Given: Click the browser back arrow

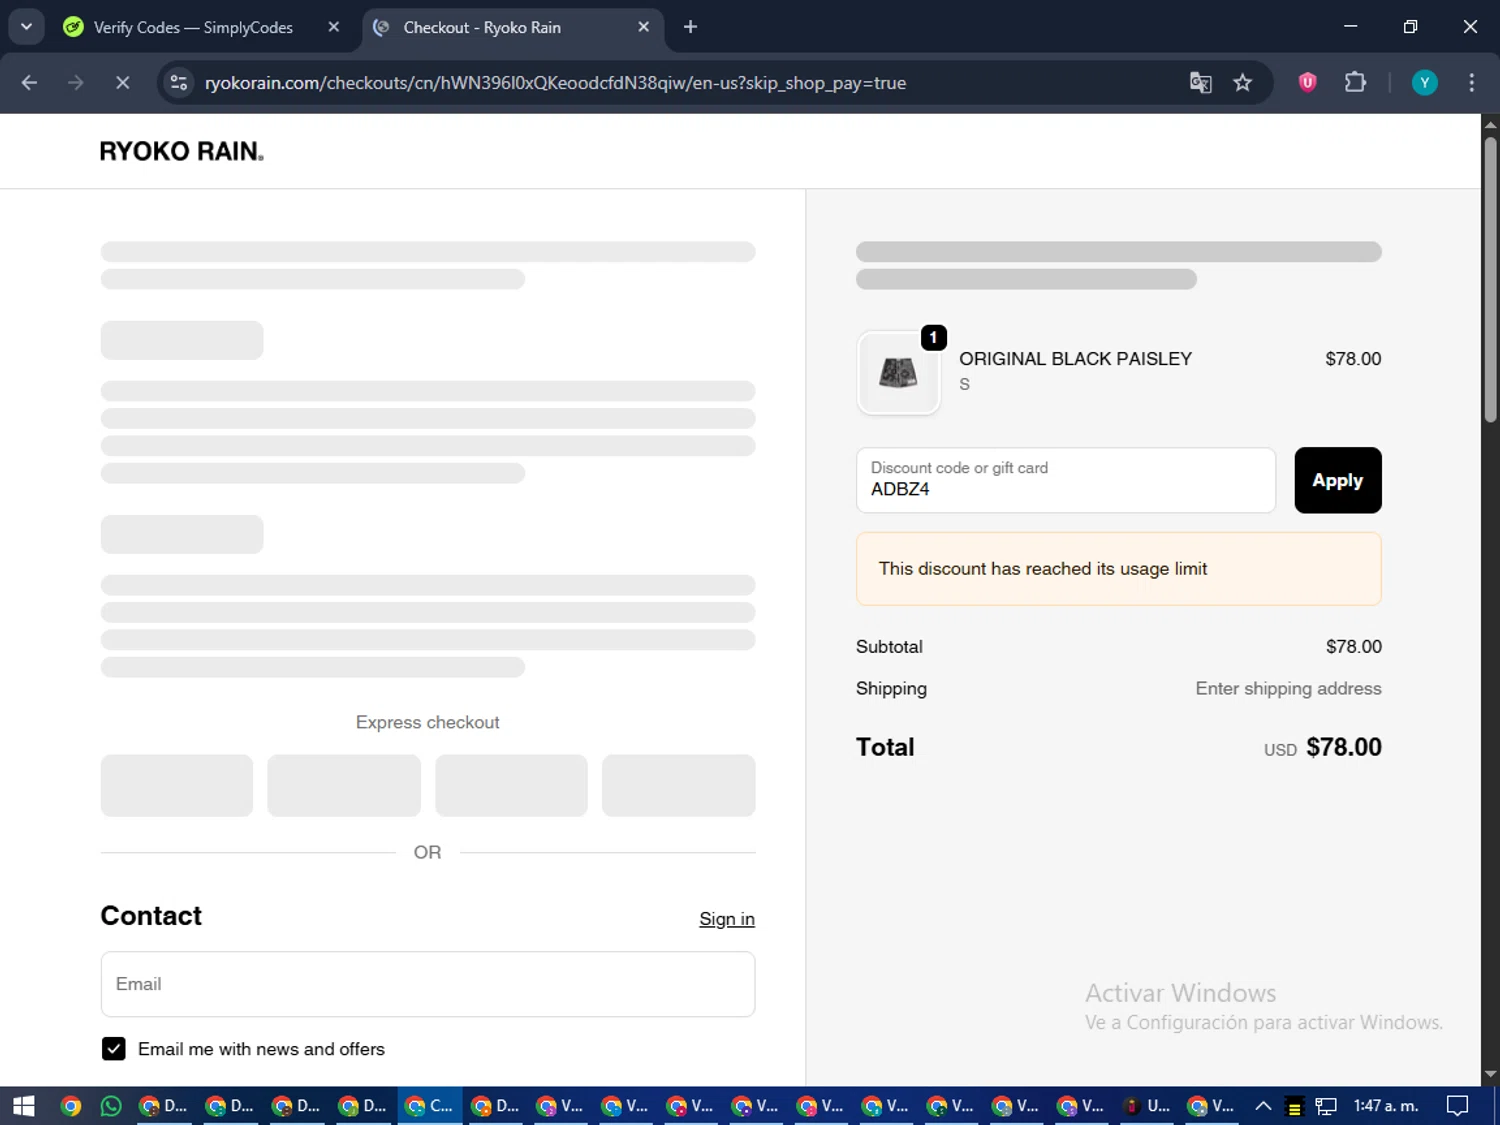Looking at the screenshot, I should (29, 83).
